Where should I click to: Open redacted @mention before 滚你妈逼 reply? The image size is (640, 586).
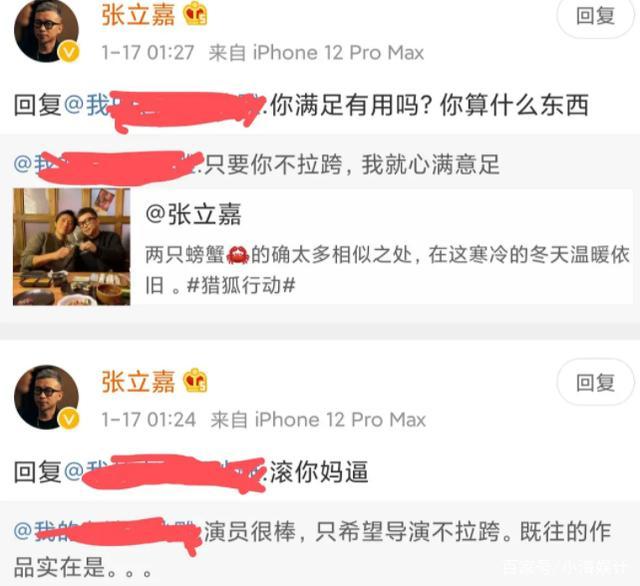tap(165, 472)
